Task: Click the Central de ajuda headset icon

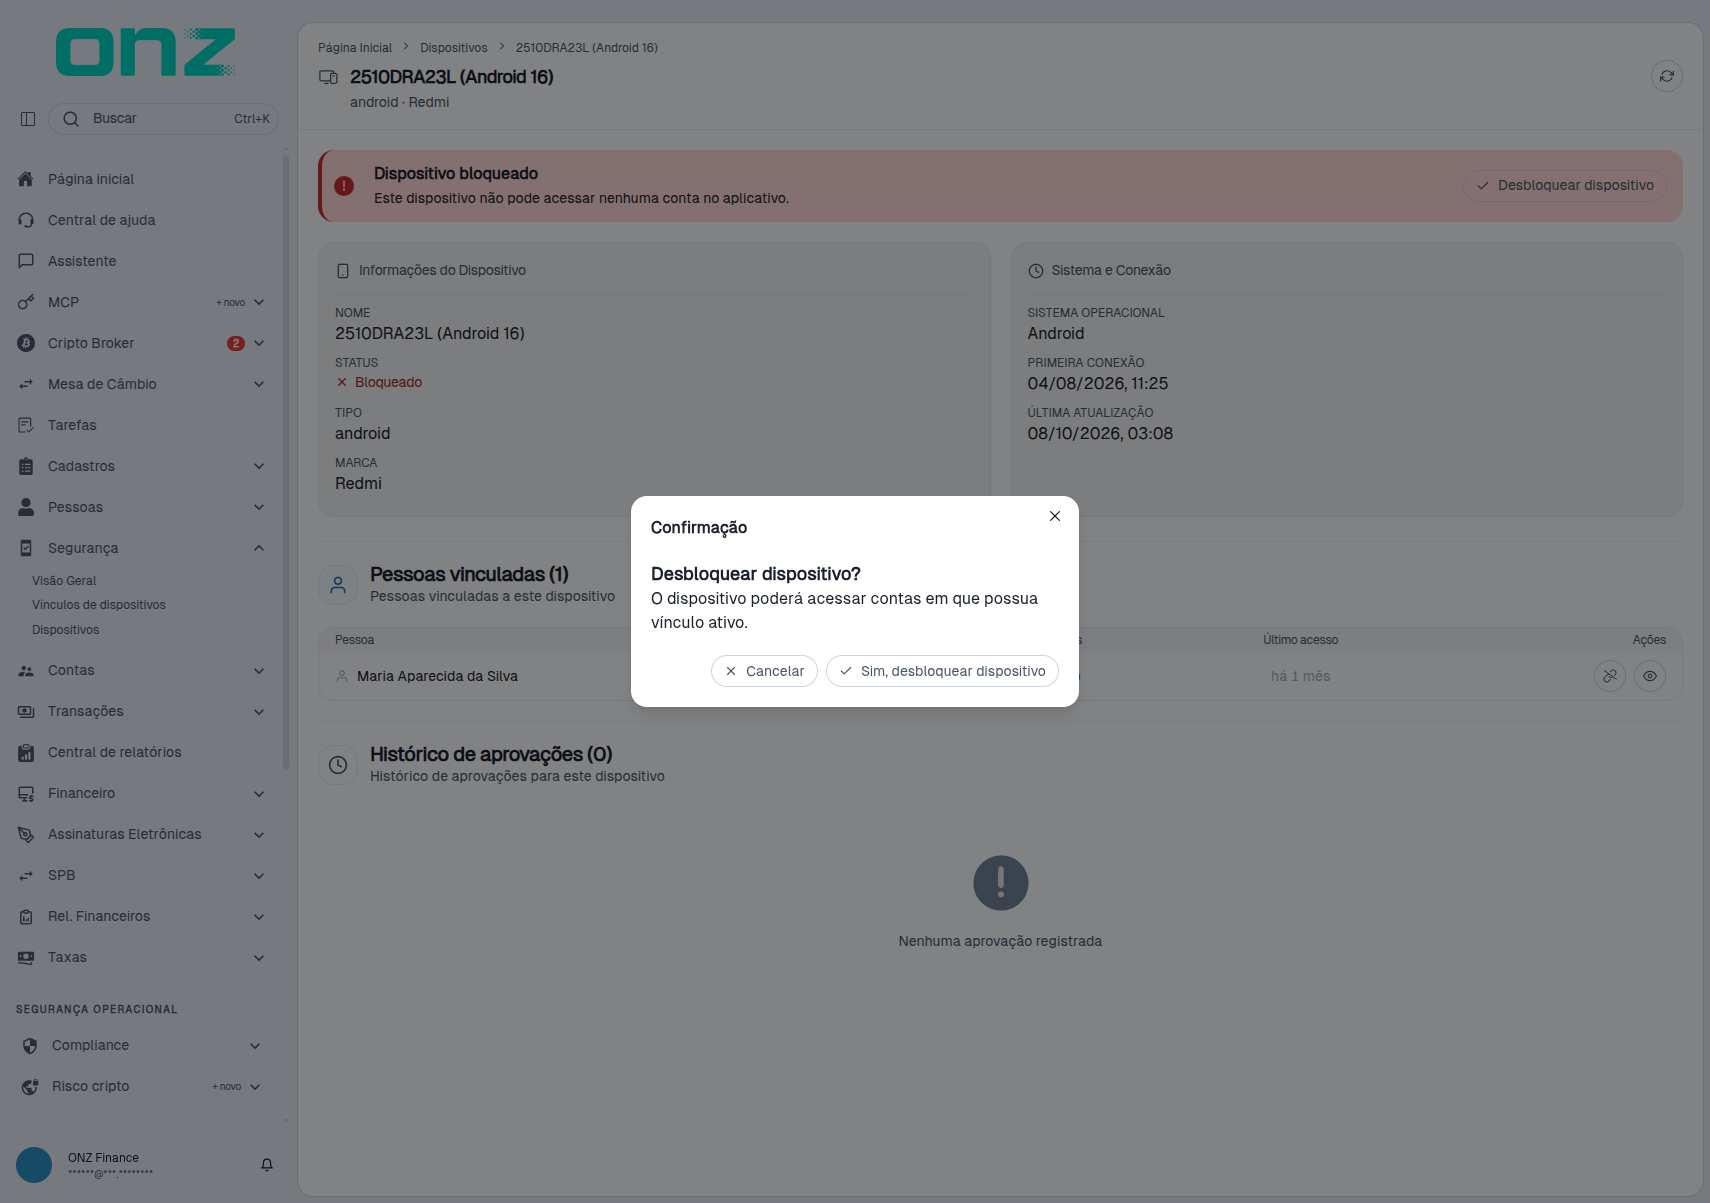Action: coord(26,220)
